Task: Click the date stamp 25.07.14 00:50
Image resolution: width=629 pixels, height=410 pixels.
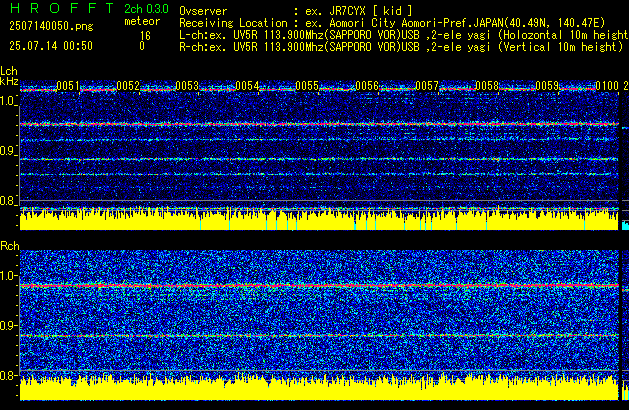Action: [51, 46]
